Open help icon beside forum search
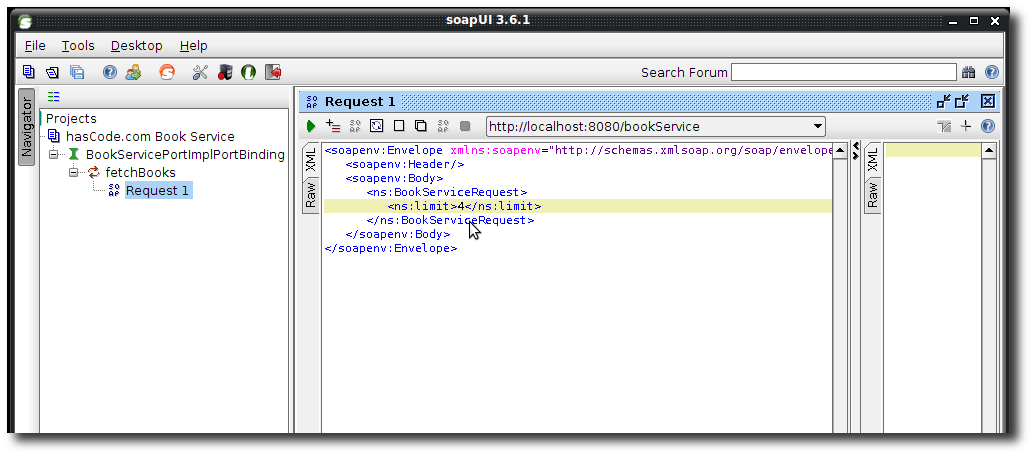Screen dimensions: 1033x456 (x=991, y=72)
